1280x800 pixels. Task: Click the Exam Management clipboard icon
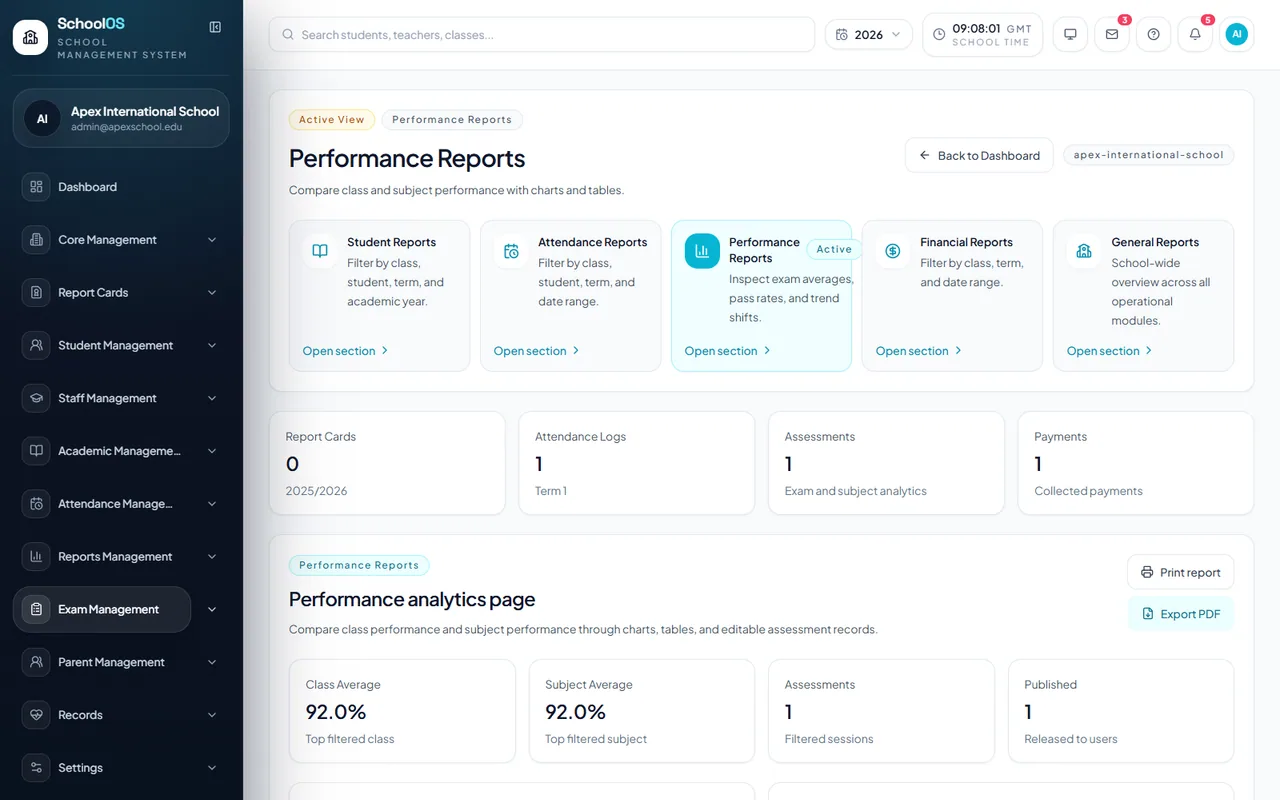[x=36, y=609]
